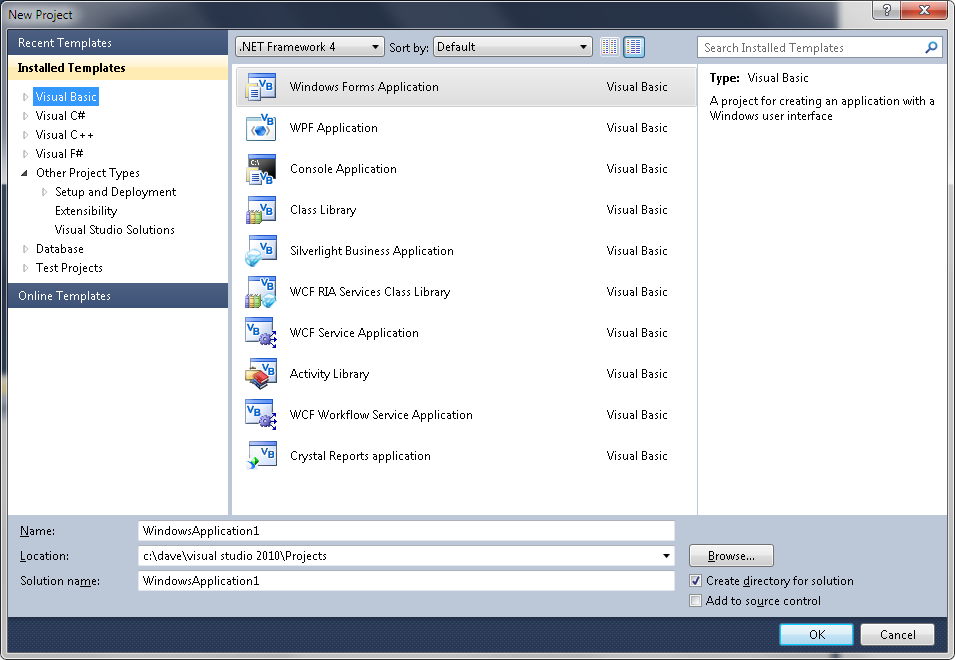
Task: Click the Browse button
Action: (x=731, y=556)
